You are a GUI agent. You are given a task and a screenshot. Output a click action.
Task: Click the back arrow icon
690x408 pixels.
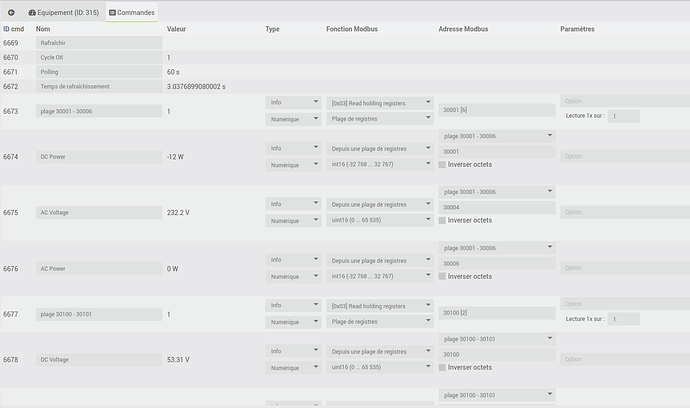(11, 12)
